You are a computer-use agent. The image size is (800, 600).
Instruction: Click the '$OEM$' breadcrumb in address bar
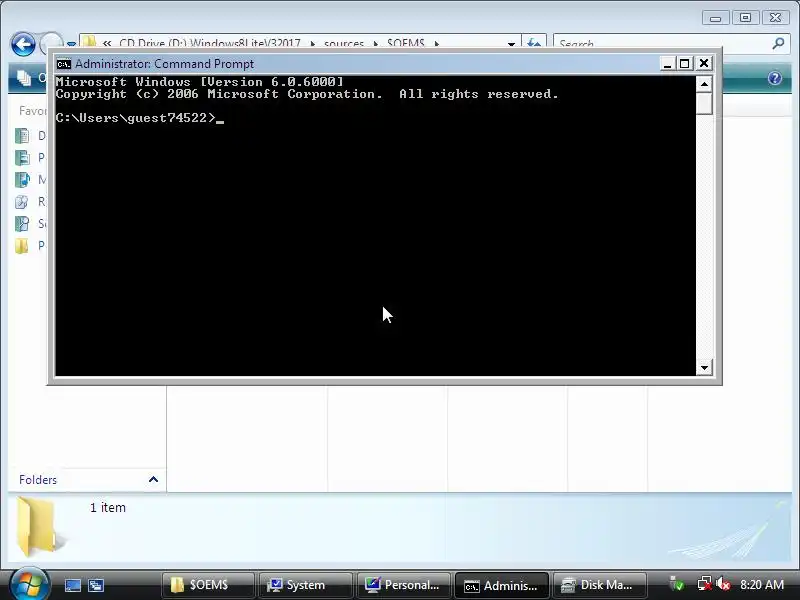pyautogui.click(x=406, y=44)
